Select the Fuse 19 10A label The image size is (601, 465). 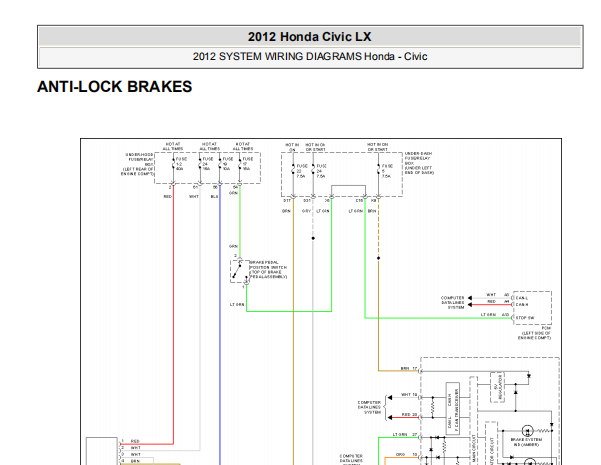click(228, 164)
